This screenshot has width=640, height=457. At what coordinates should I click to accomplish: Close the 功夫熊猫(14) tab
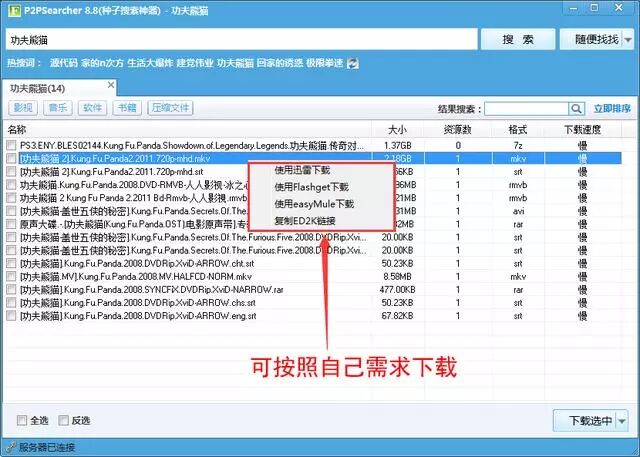[111, 85]
